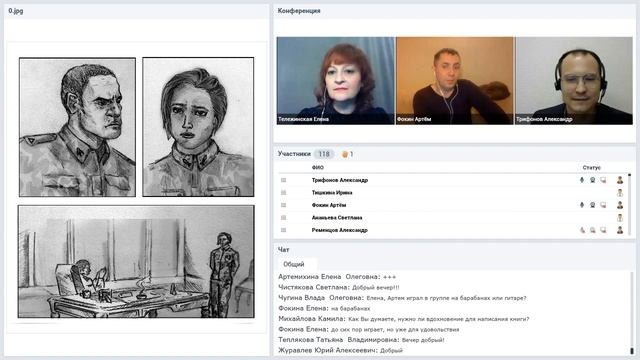The image size is (640, 360).
Task: Select participant name Тишкина Ирина
Action: tap(332, 193)
